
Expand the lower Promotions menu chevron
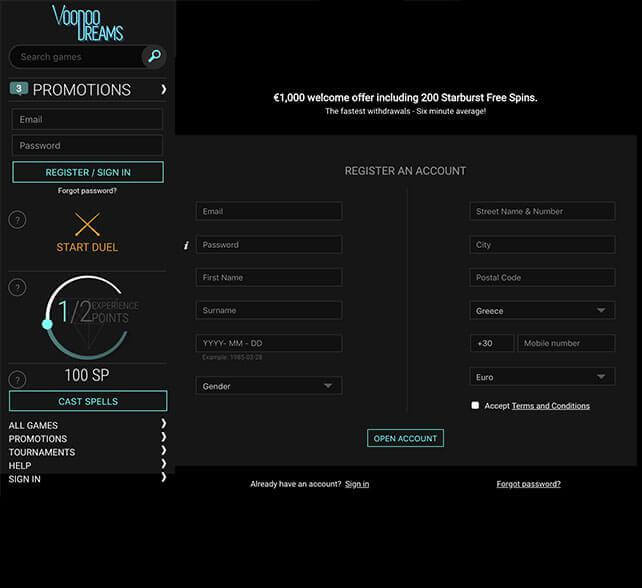click(164, 437)
